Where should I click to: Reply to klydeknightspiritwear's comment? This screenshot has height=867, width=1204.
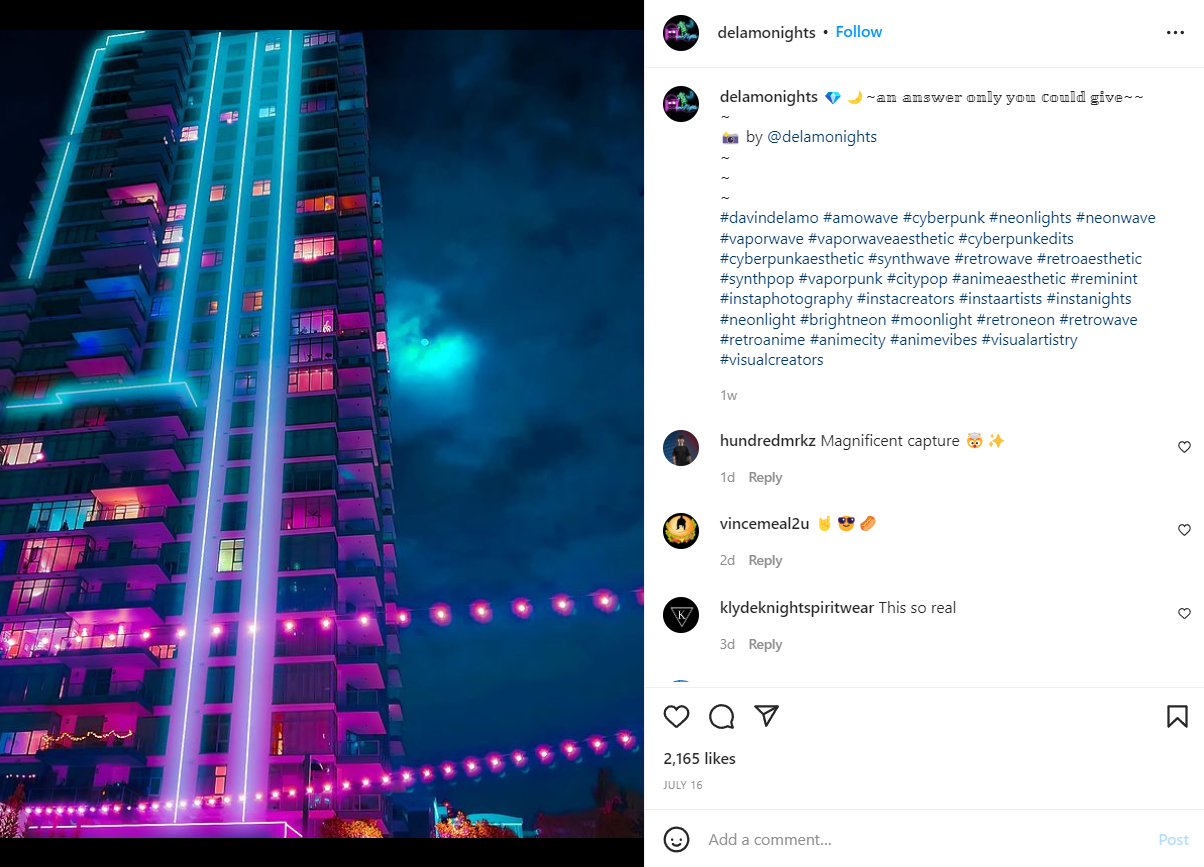click(765, 644)
